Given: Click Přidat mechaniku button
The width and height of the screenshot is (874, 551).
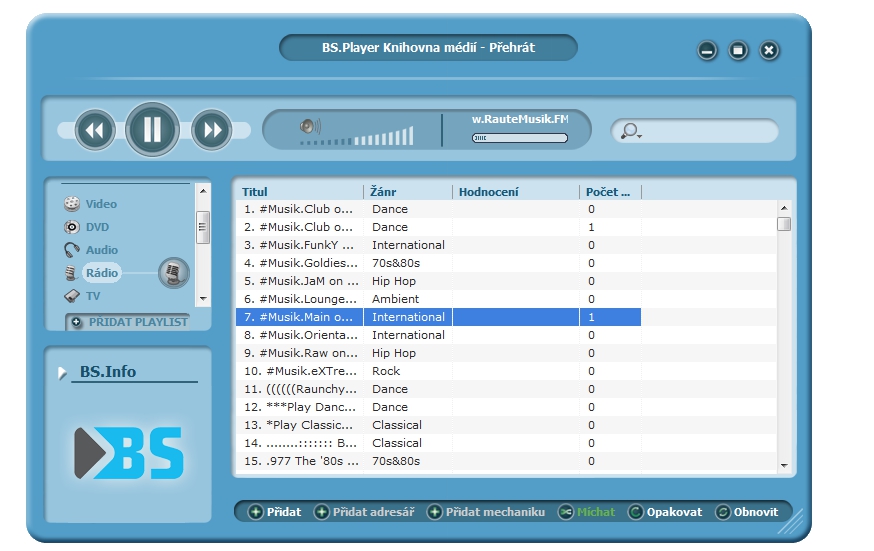Looking at the screenshot, I should pos(486,512).
